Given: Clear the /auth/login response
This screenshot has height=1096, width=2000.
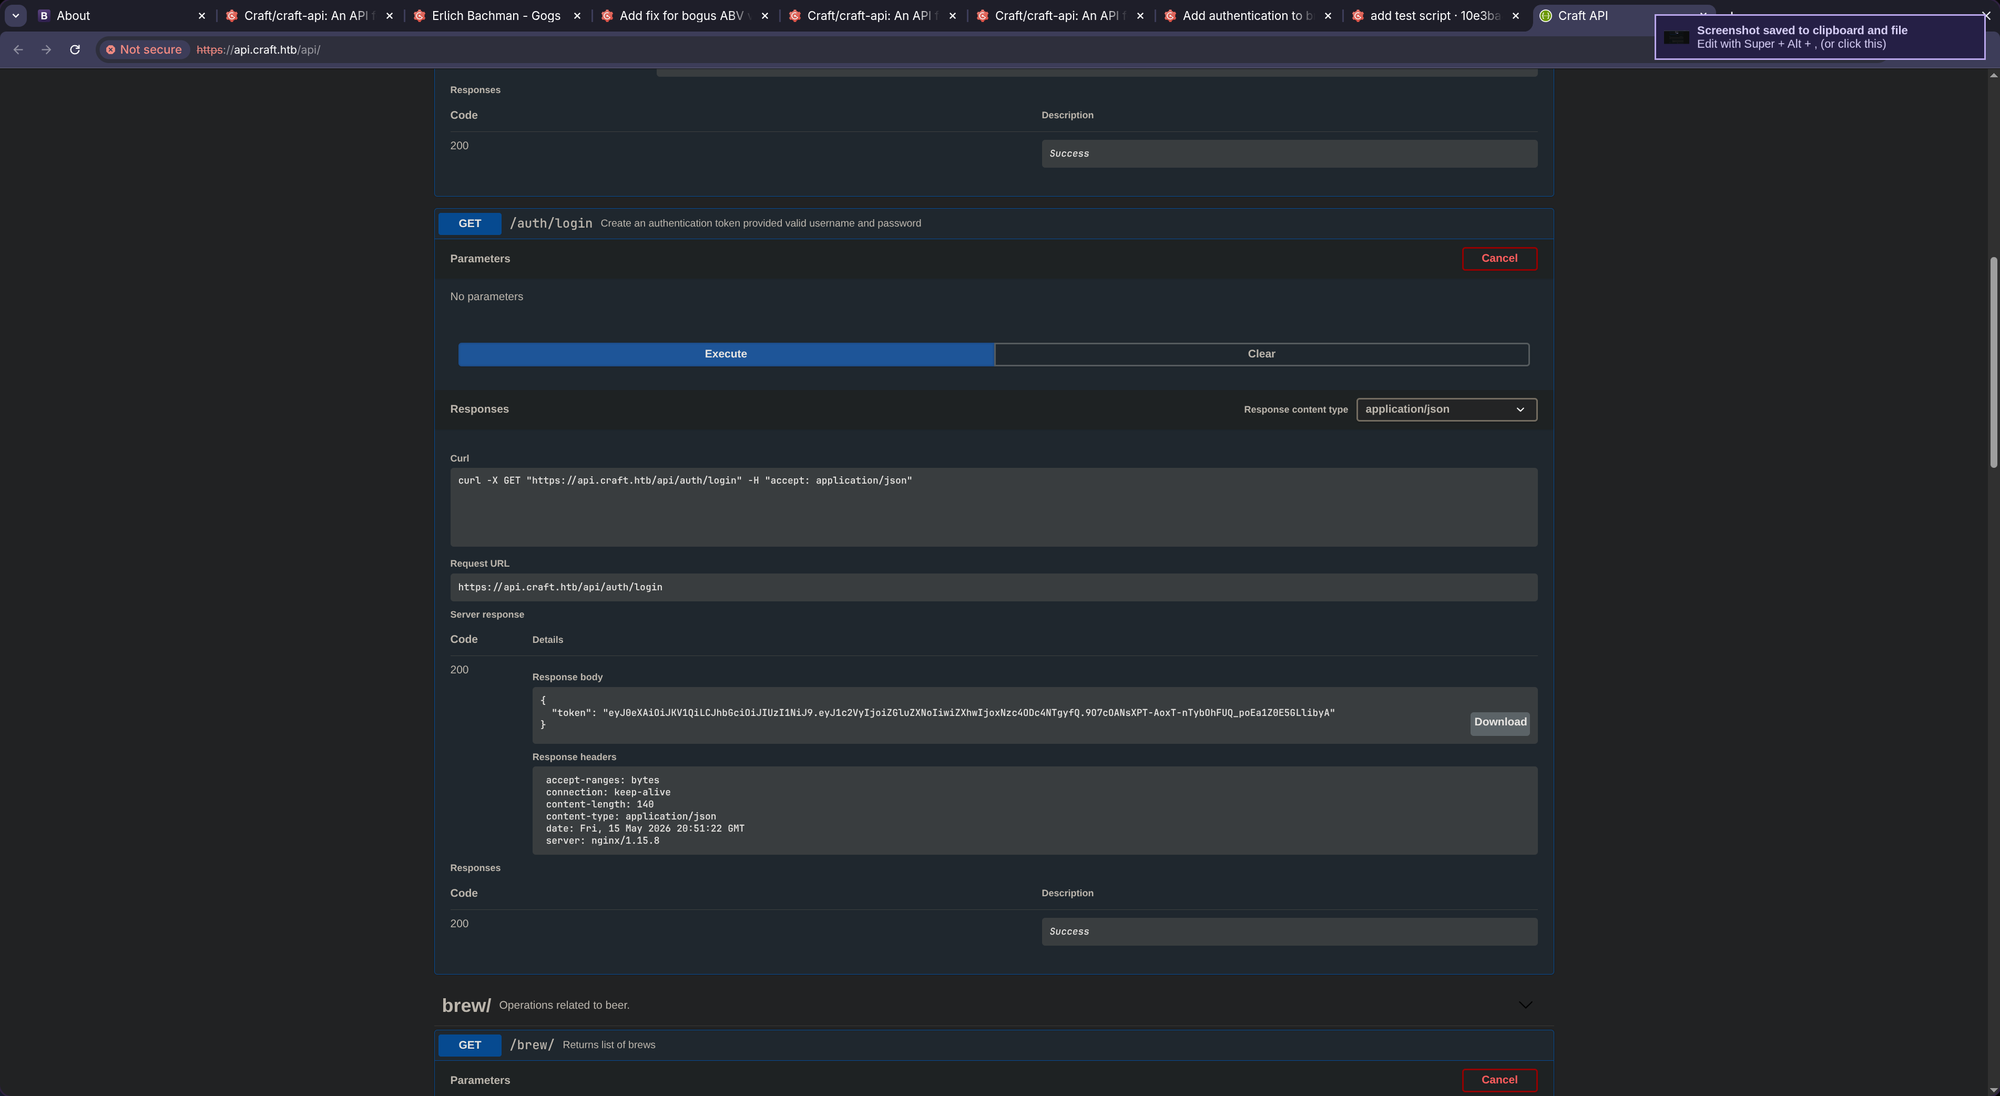Looking at the screenshot, I should click(1261, 354).
